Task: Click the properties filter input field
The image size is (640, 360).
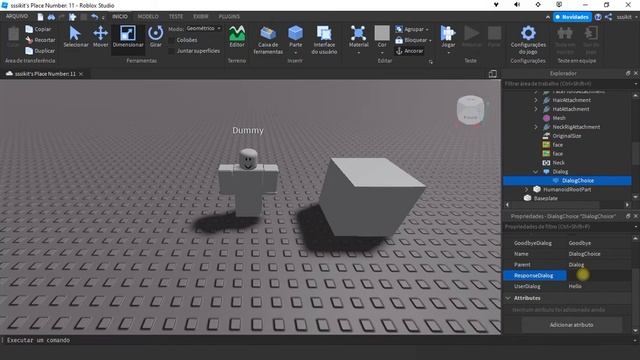Action: tap(567, 227)
